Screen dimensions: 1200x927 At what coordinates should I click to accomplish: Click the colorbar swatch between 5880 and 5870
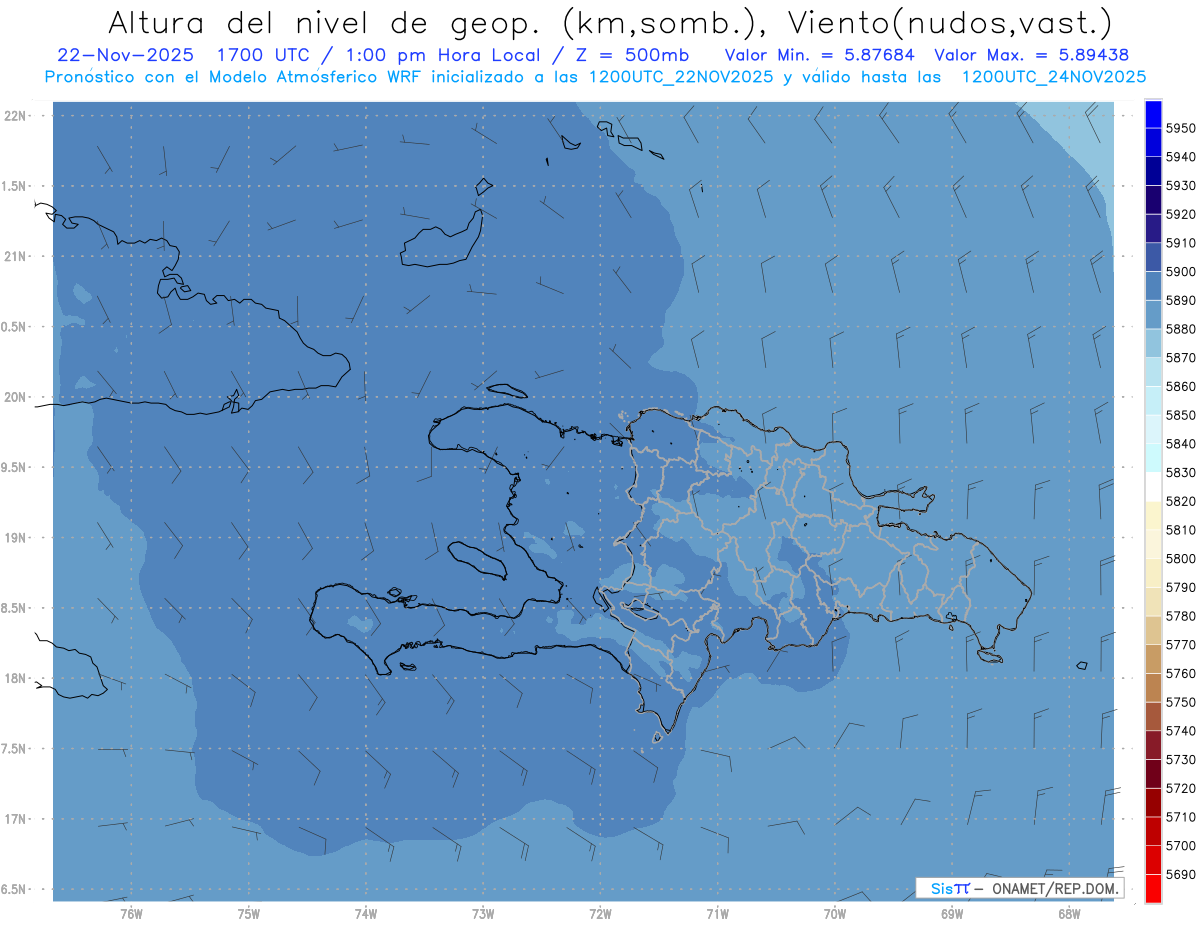(x=1153, y=343)
